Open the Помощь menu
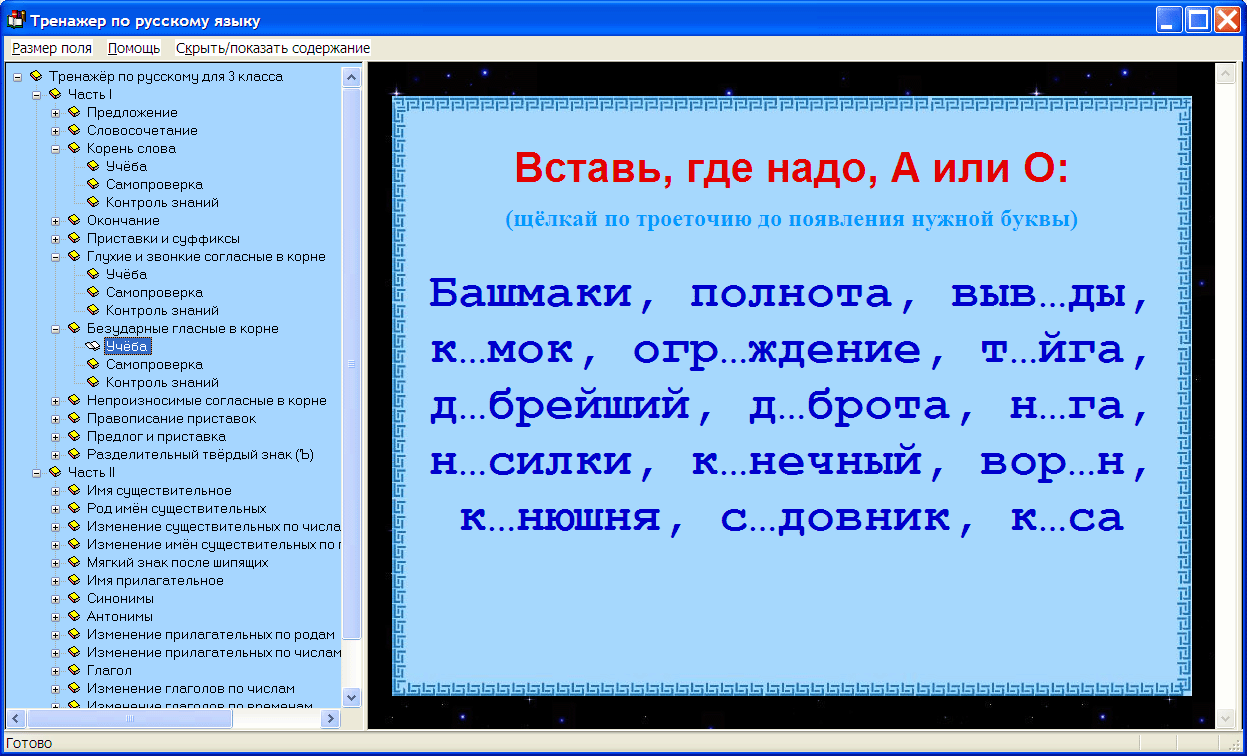1247x756 pixels. (134, 48)
